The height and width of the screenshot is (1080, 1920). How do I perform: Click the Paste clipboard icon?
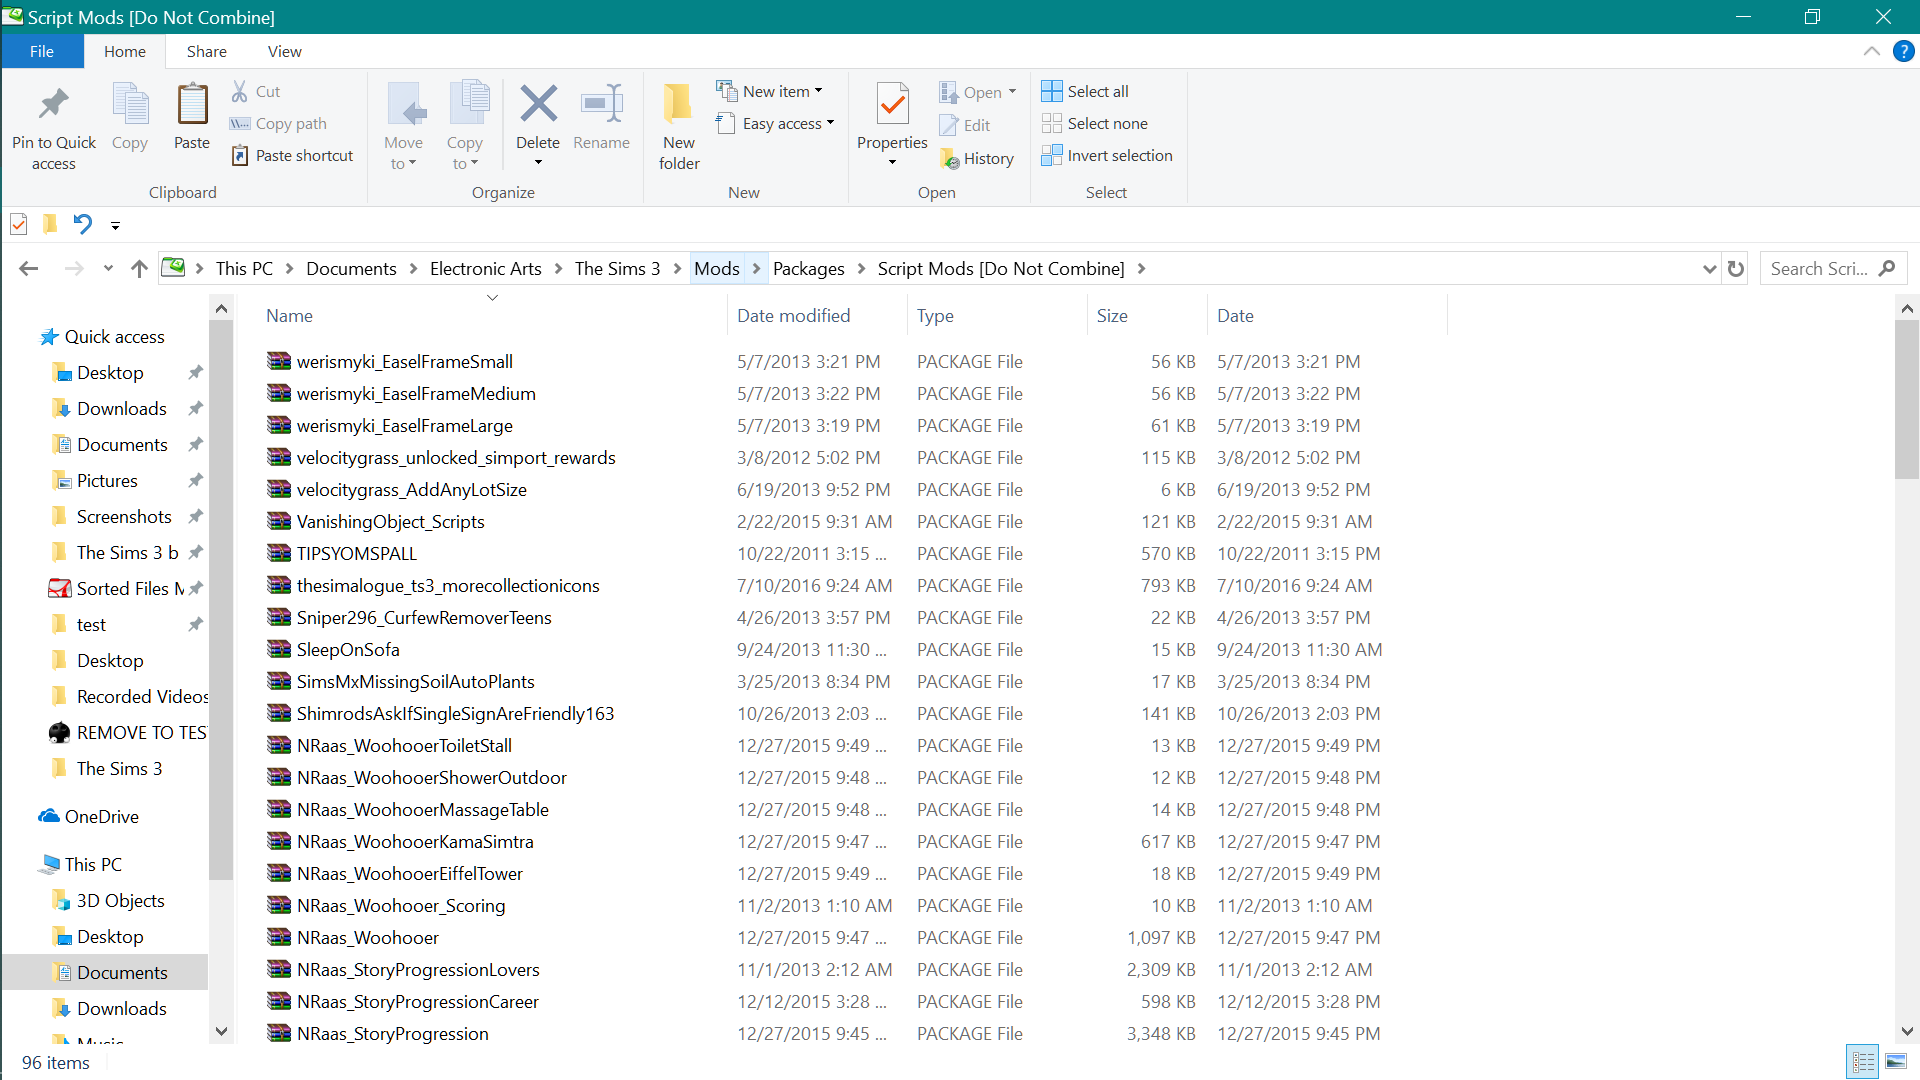(x=192, y=104)
